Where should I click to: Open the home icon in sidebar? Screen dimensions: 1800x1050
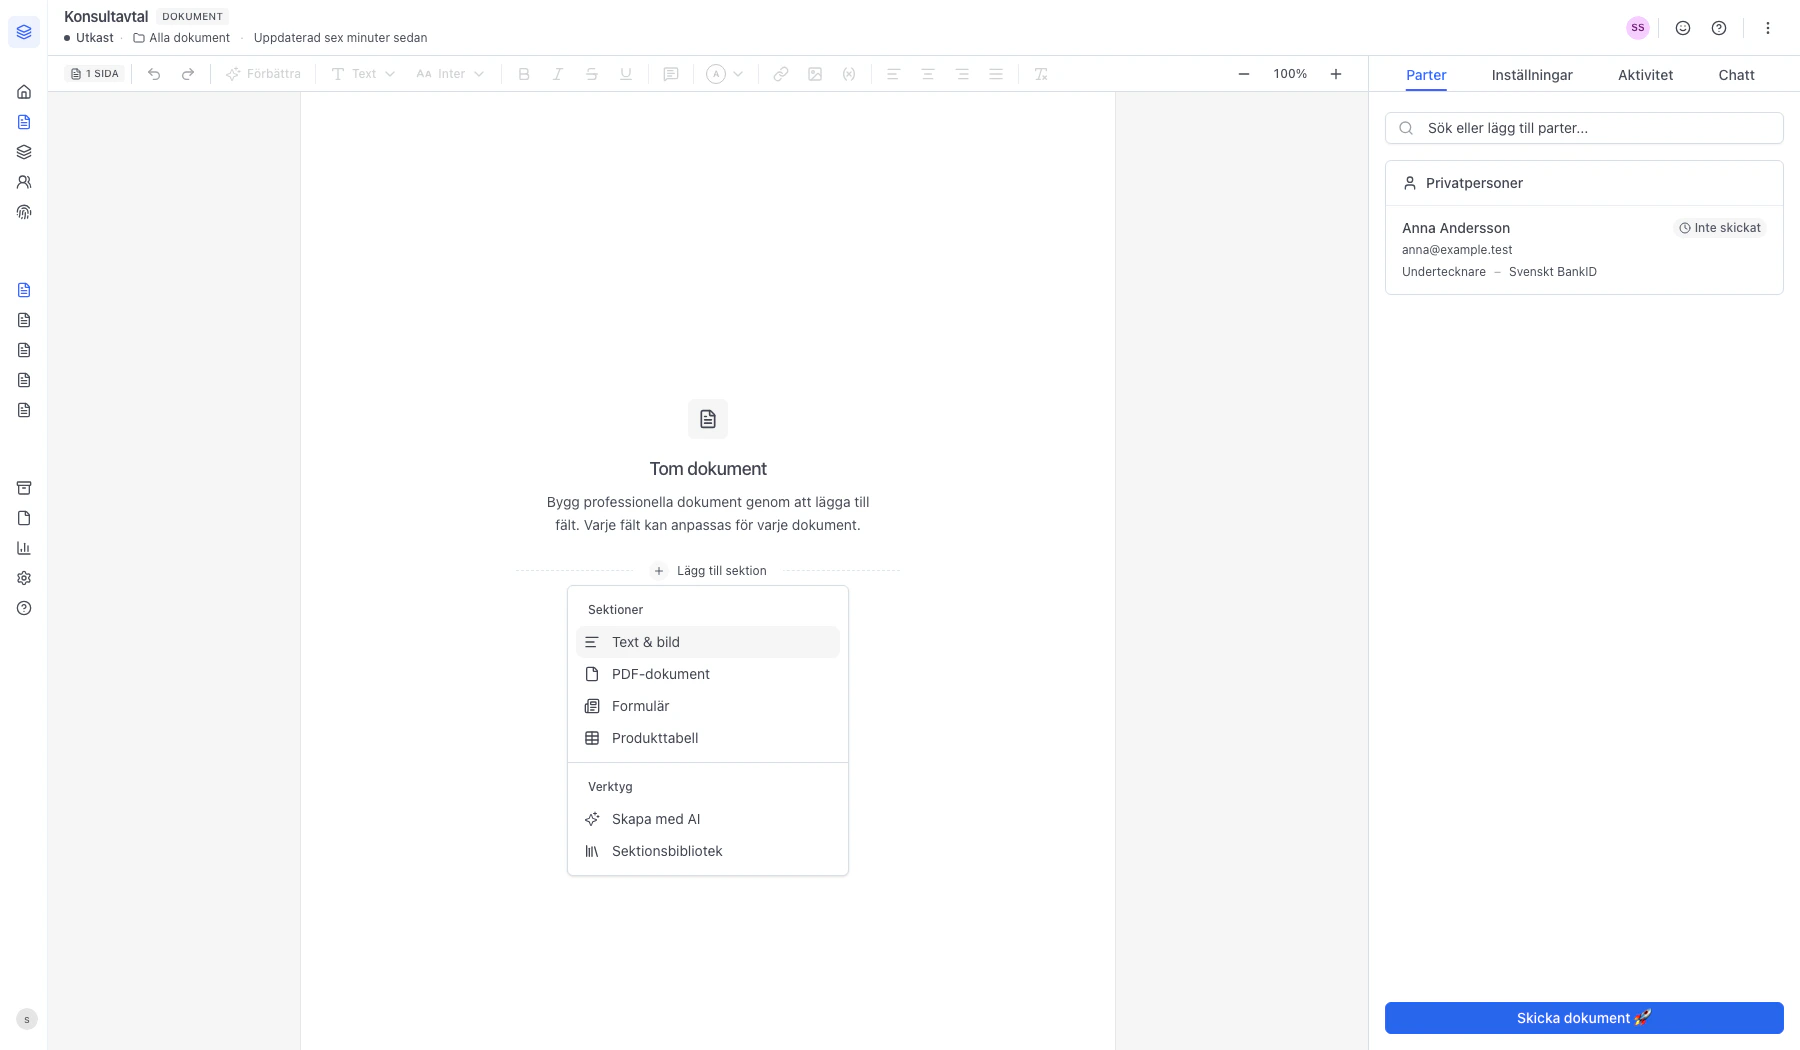tap(24, 92)
